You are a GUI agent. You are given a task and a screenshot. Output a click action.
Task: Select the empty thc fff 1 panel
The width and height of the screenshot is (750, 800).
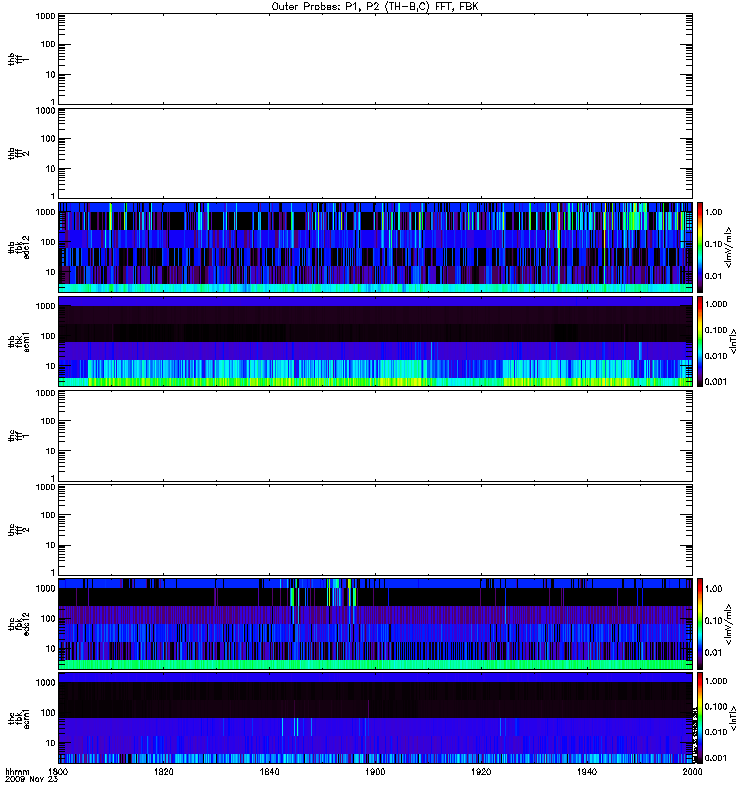[375, 436]
